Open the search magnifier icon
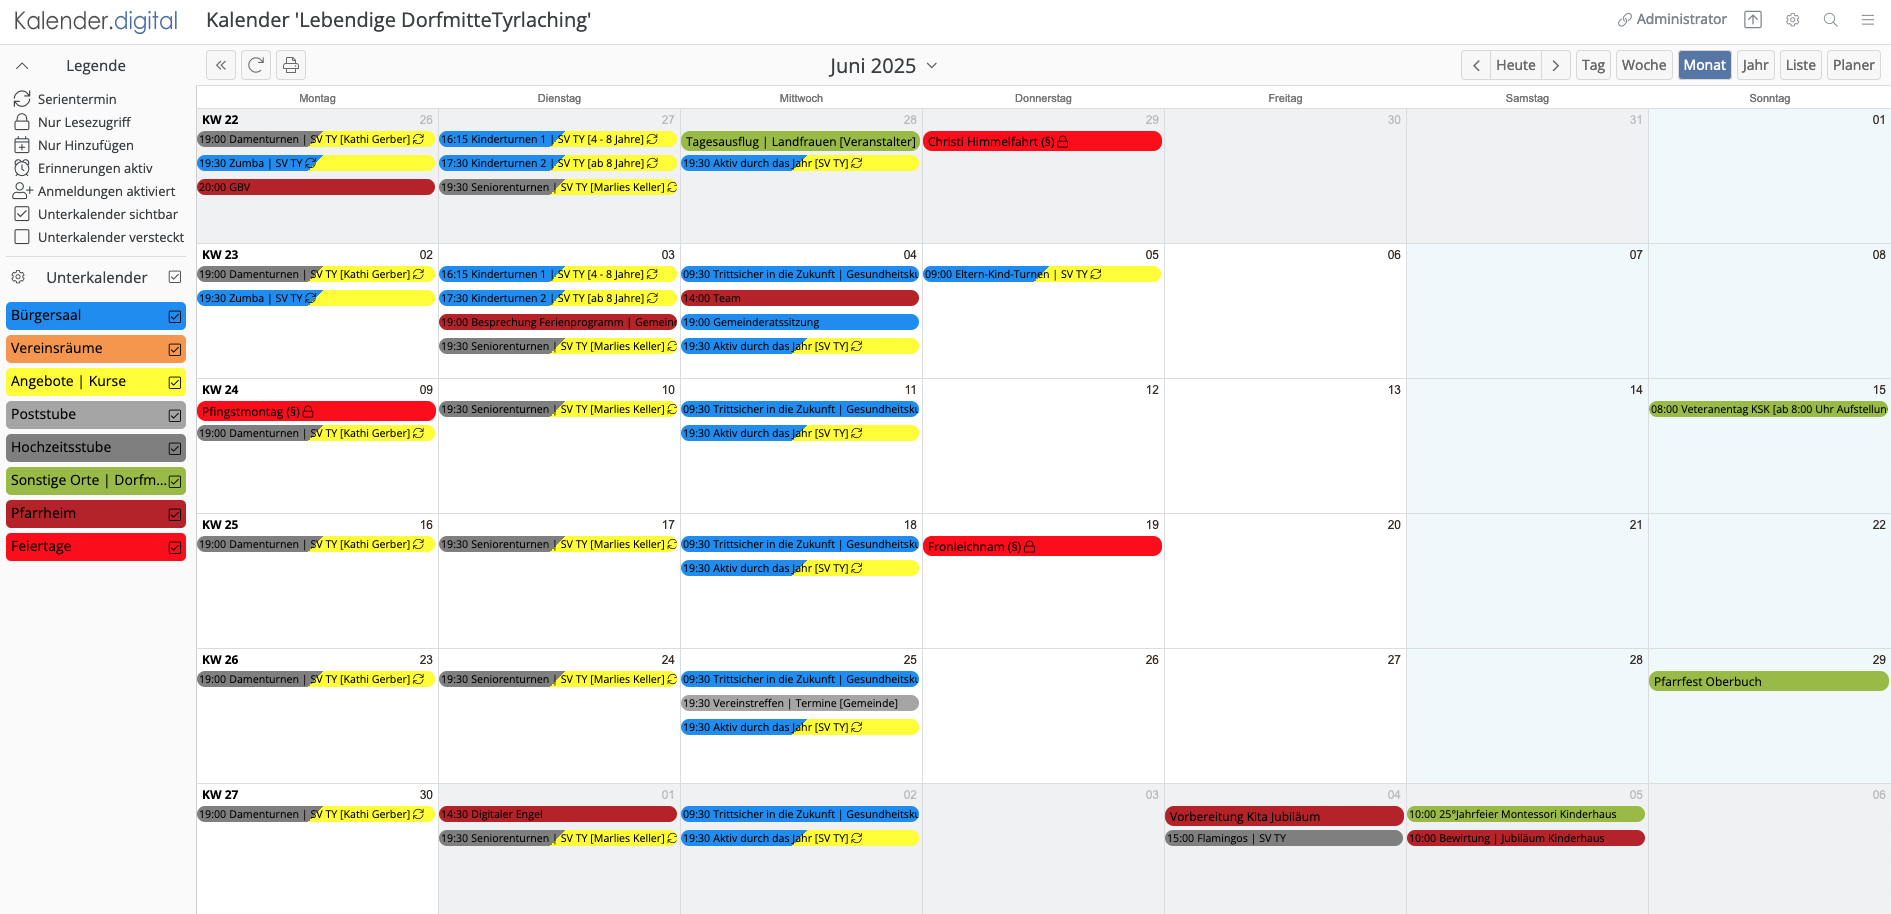Screen dimensions: 1891x914 [x=1830, y=20]
